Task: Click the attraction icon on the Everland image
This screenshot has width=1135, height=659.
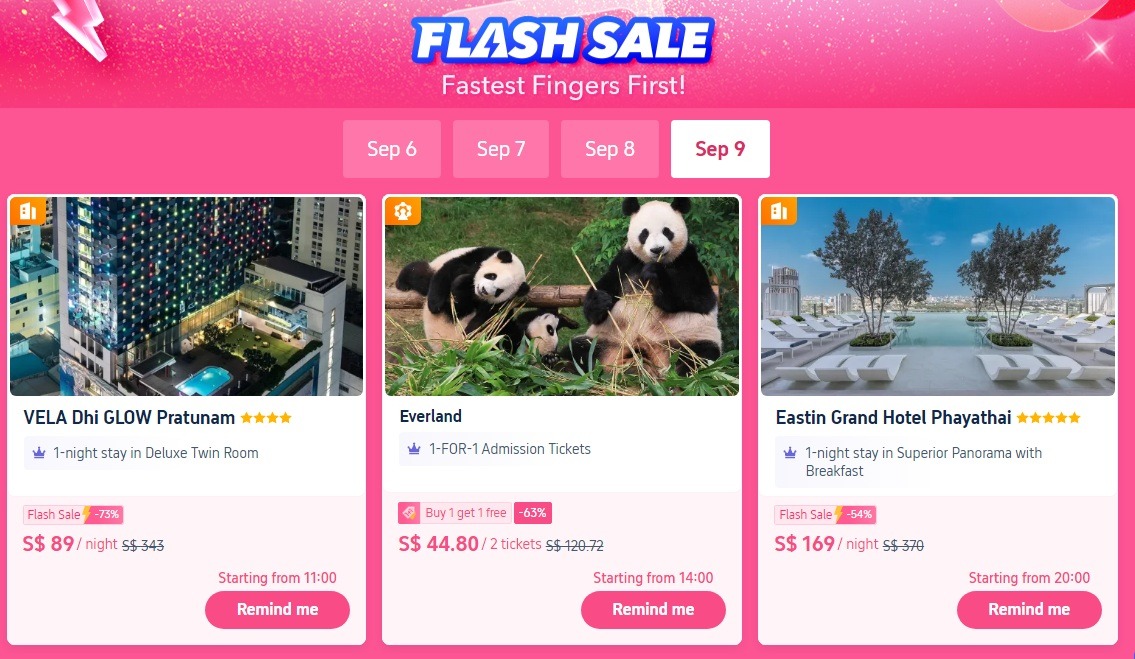Action: click(x=403, y=211)
